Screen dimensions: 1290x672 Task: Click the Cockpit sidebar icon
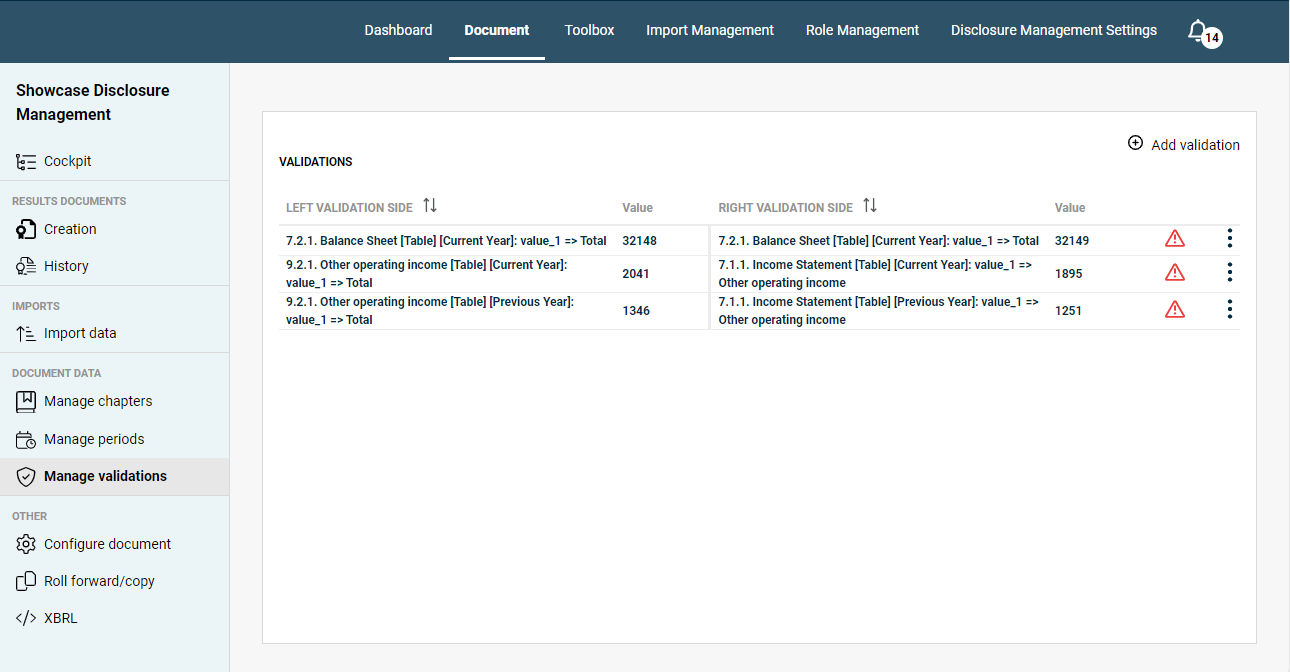pyautogui.click(x=26, y=161)
